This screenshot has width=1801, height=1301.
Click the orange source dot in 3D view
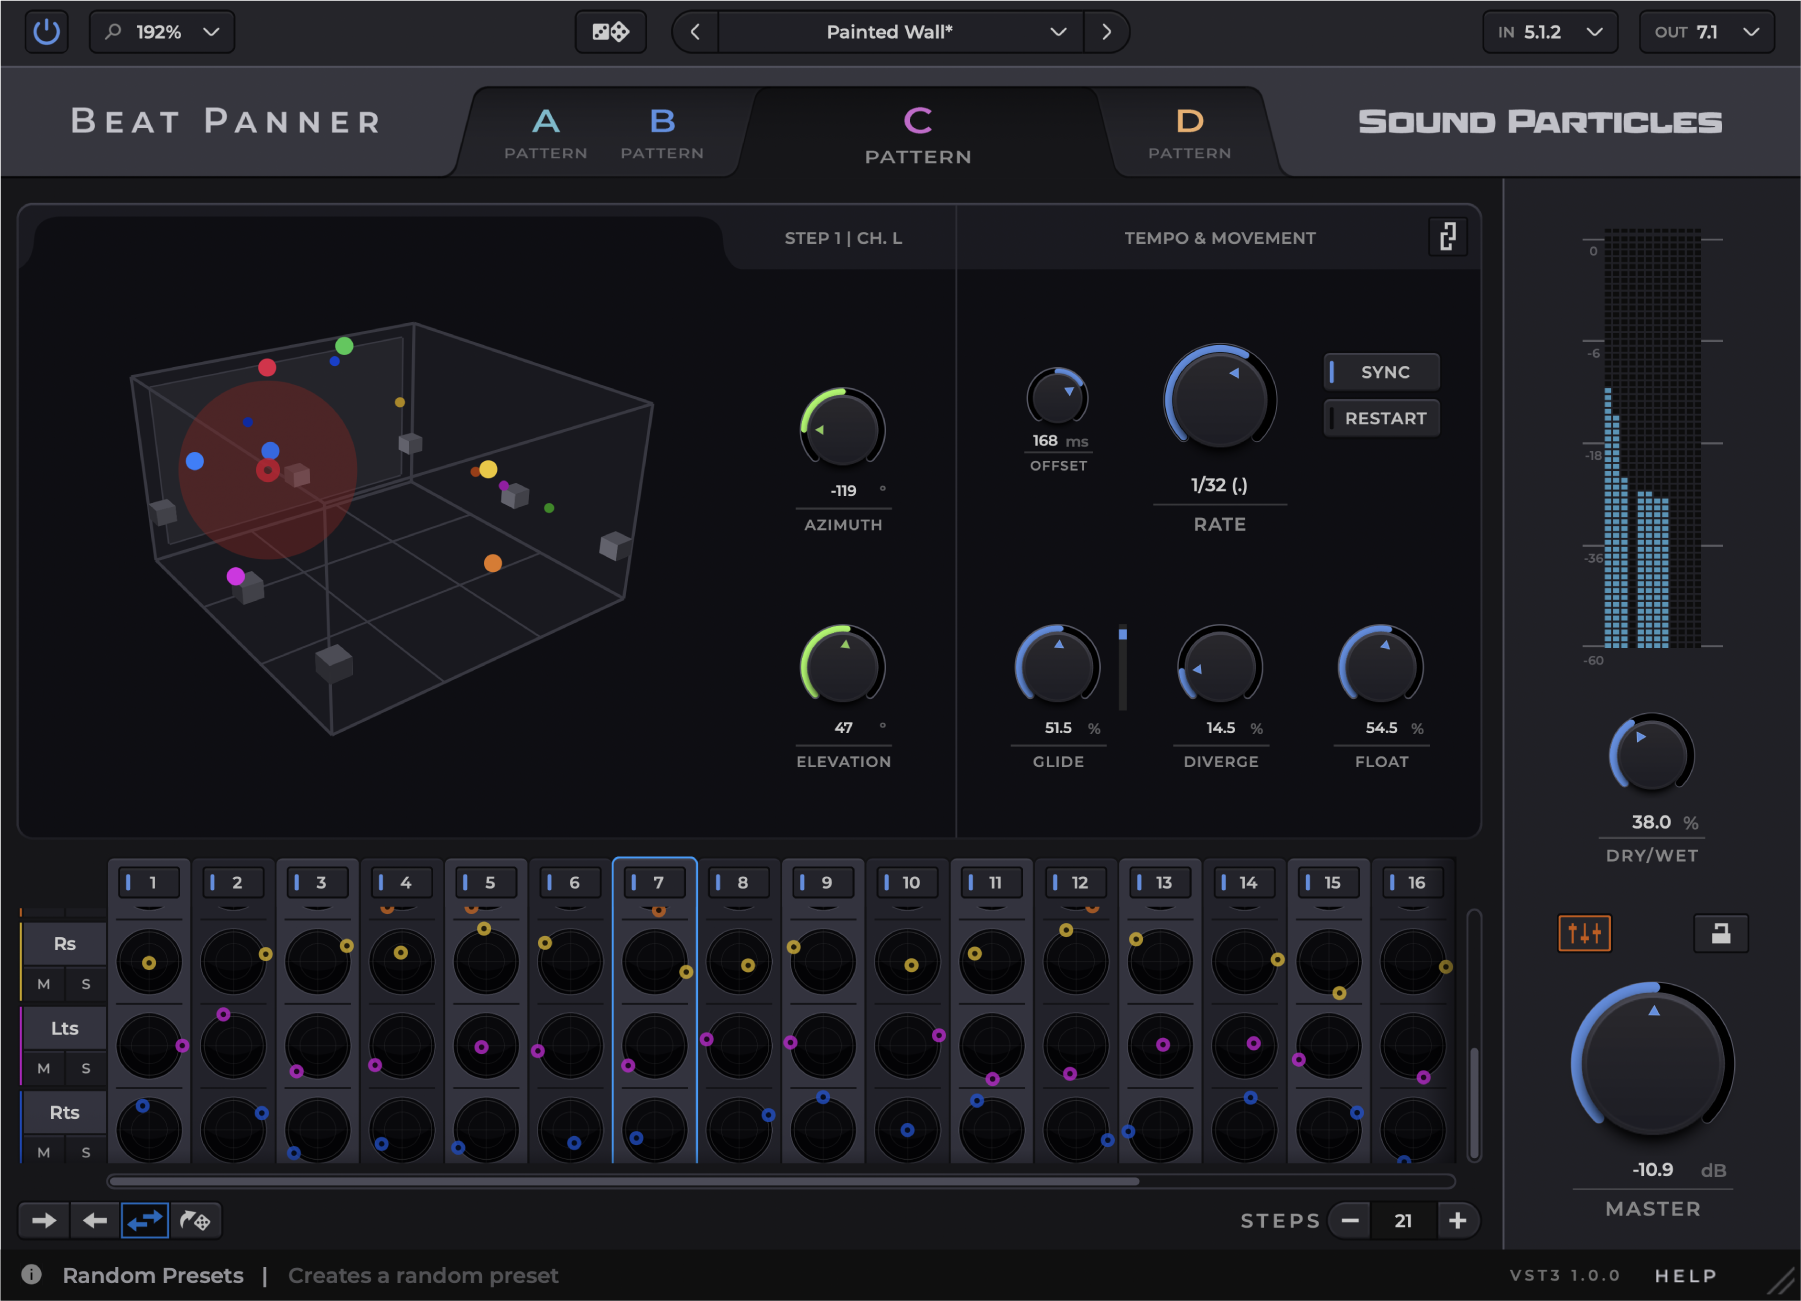[x=492, y=563]
